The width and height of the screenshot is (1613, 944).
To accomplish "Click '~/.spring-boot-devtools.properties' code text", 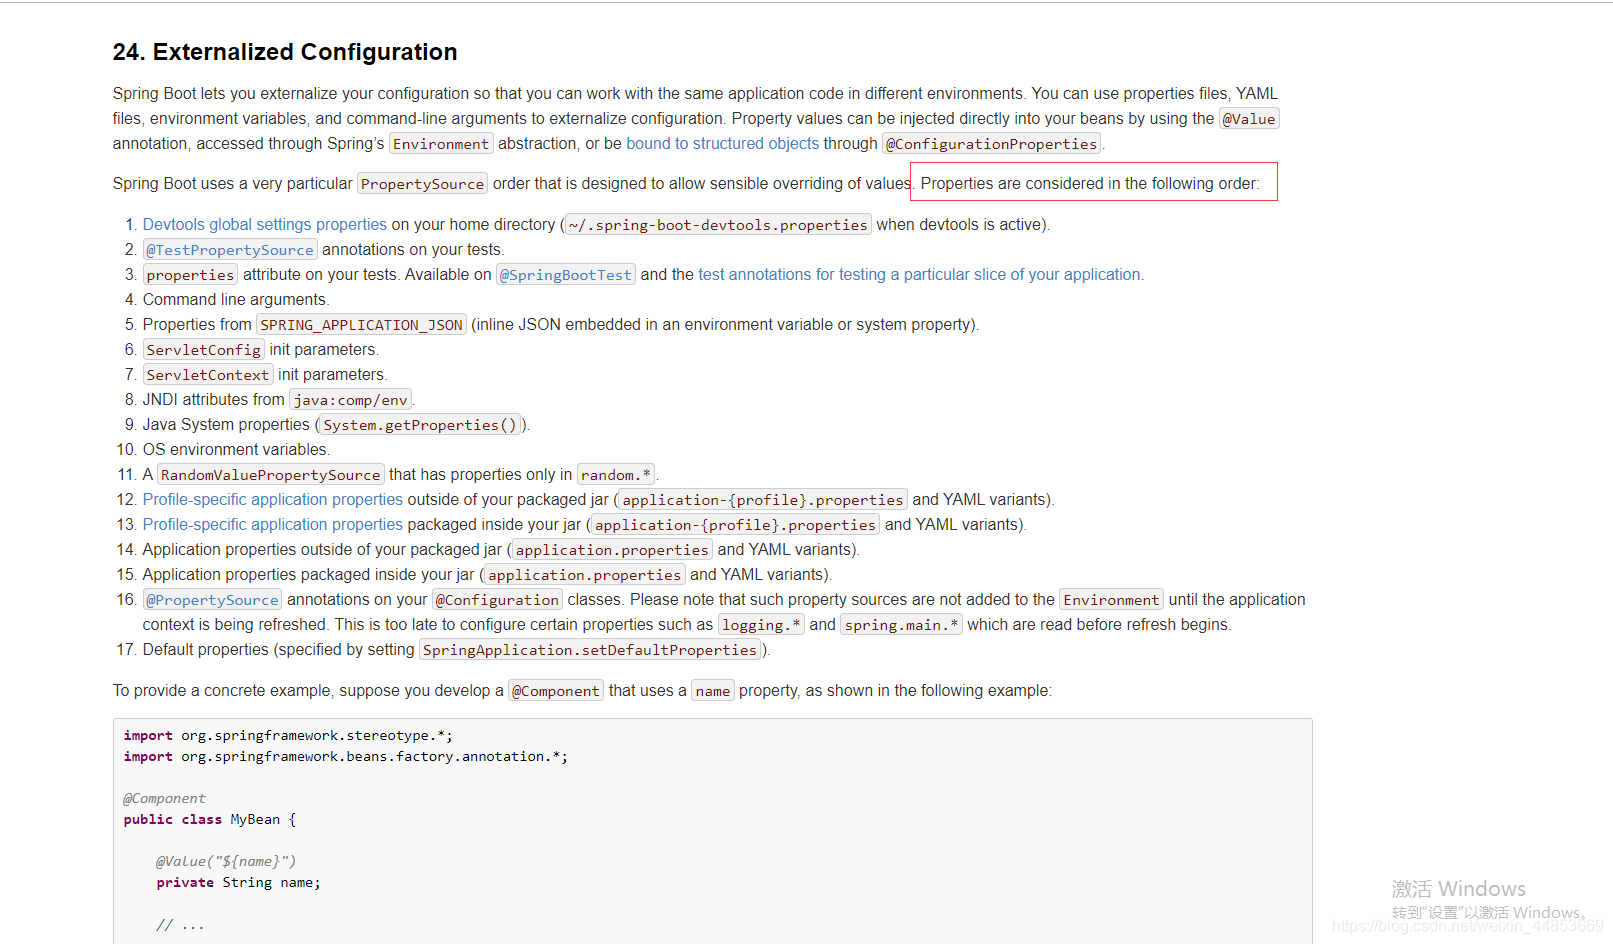I will point(718,225).
